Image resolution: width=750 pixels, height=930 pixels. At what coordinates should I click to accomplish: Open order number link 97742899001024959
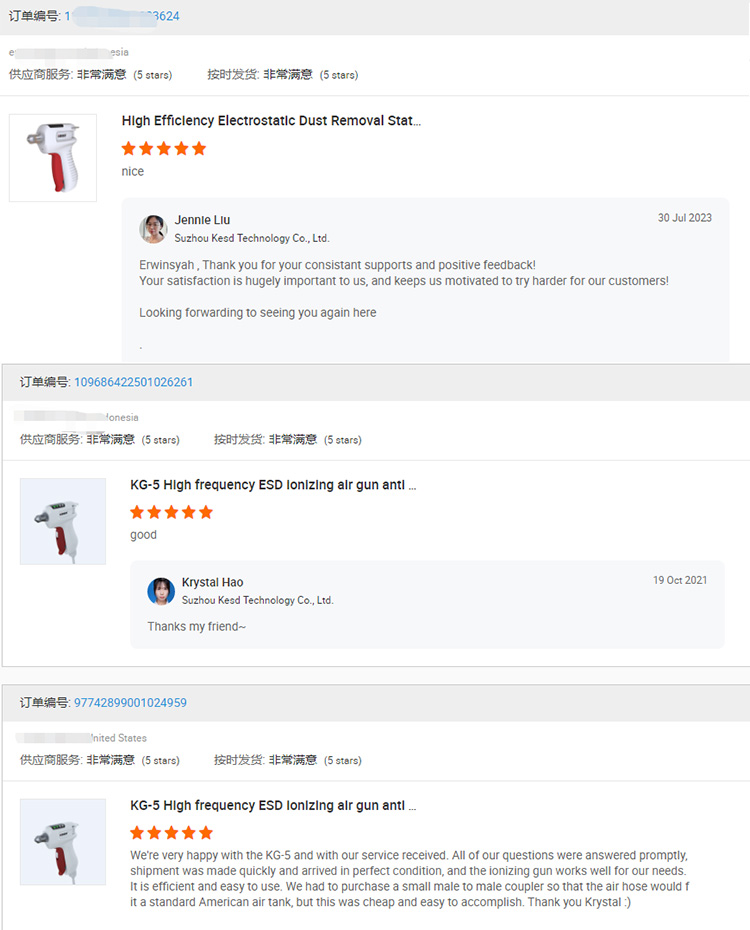click(x=130, y=703)
